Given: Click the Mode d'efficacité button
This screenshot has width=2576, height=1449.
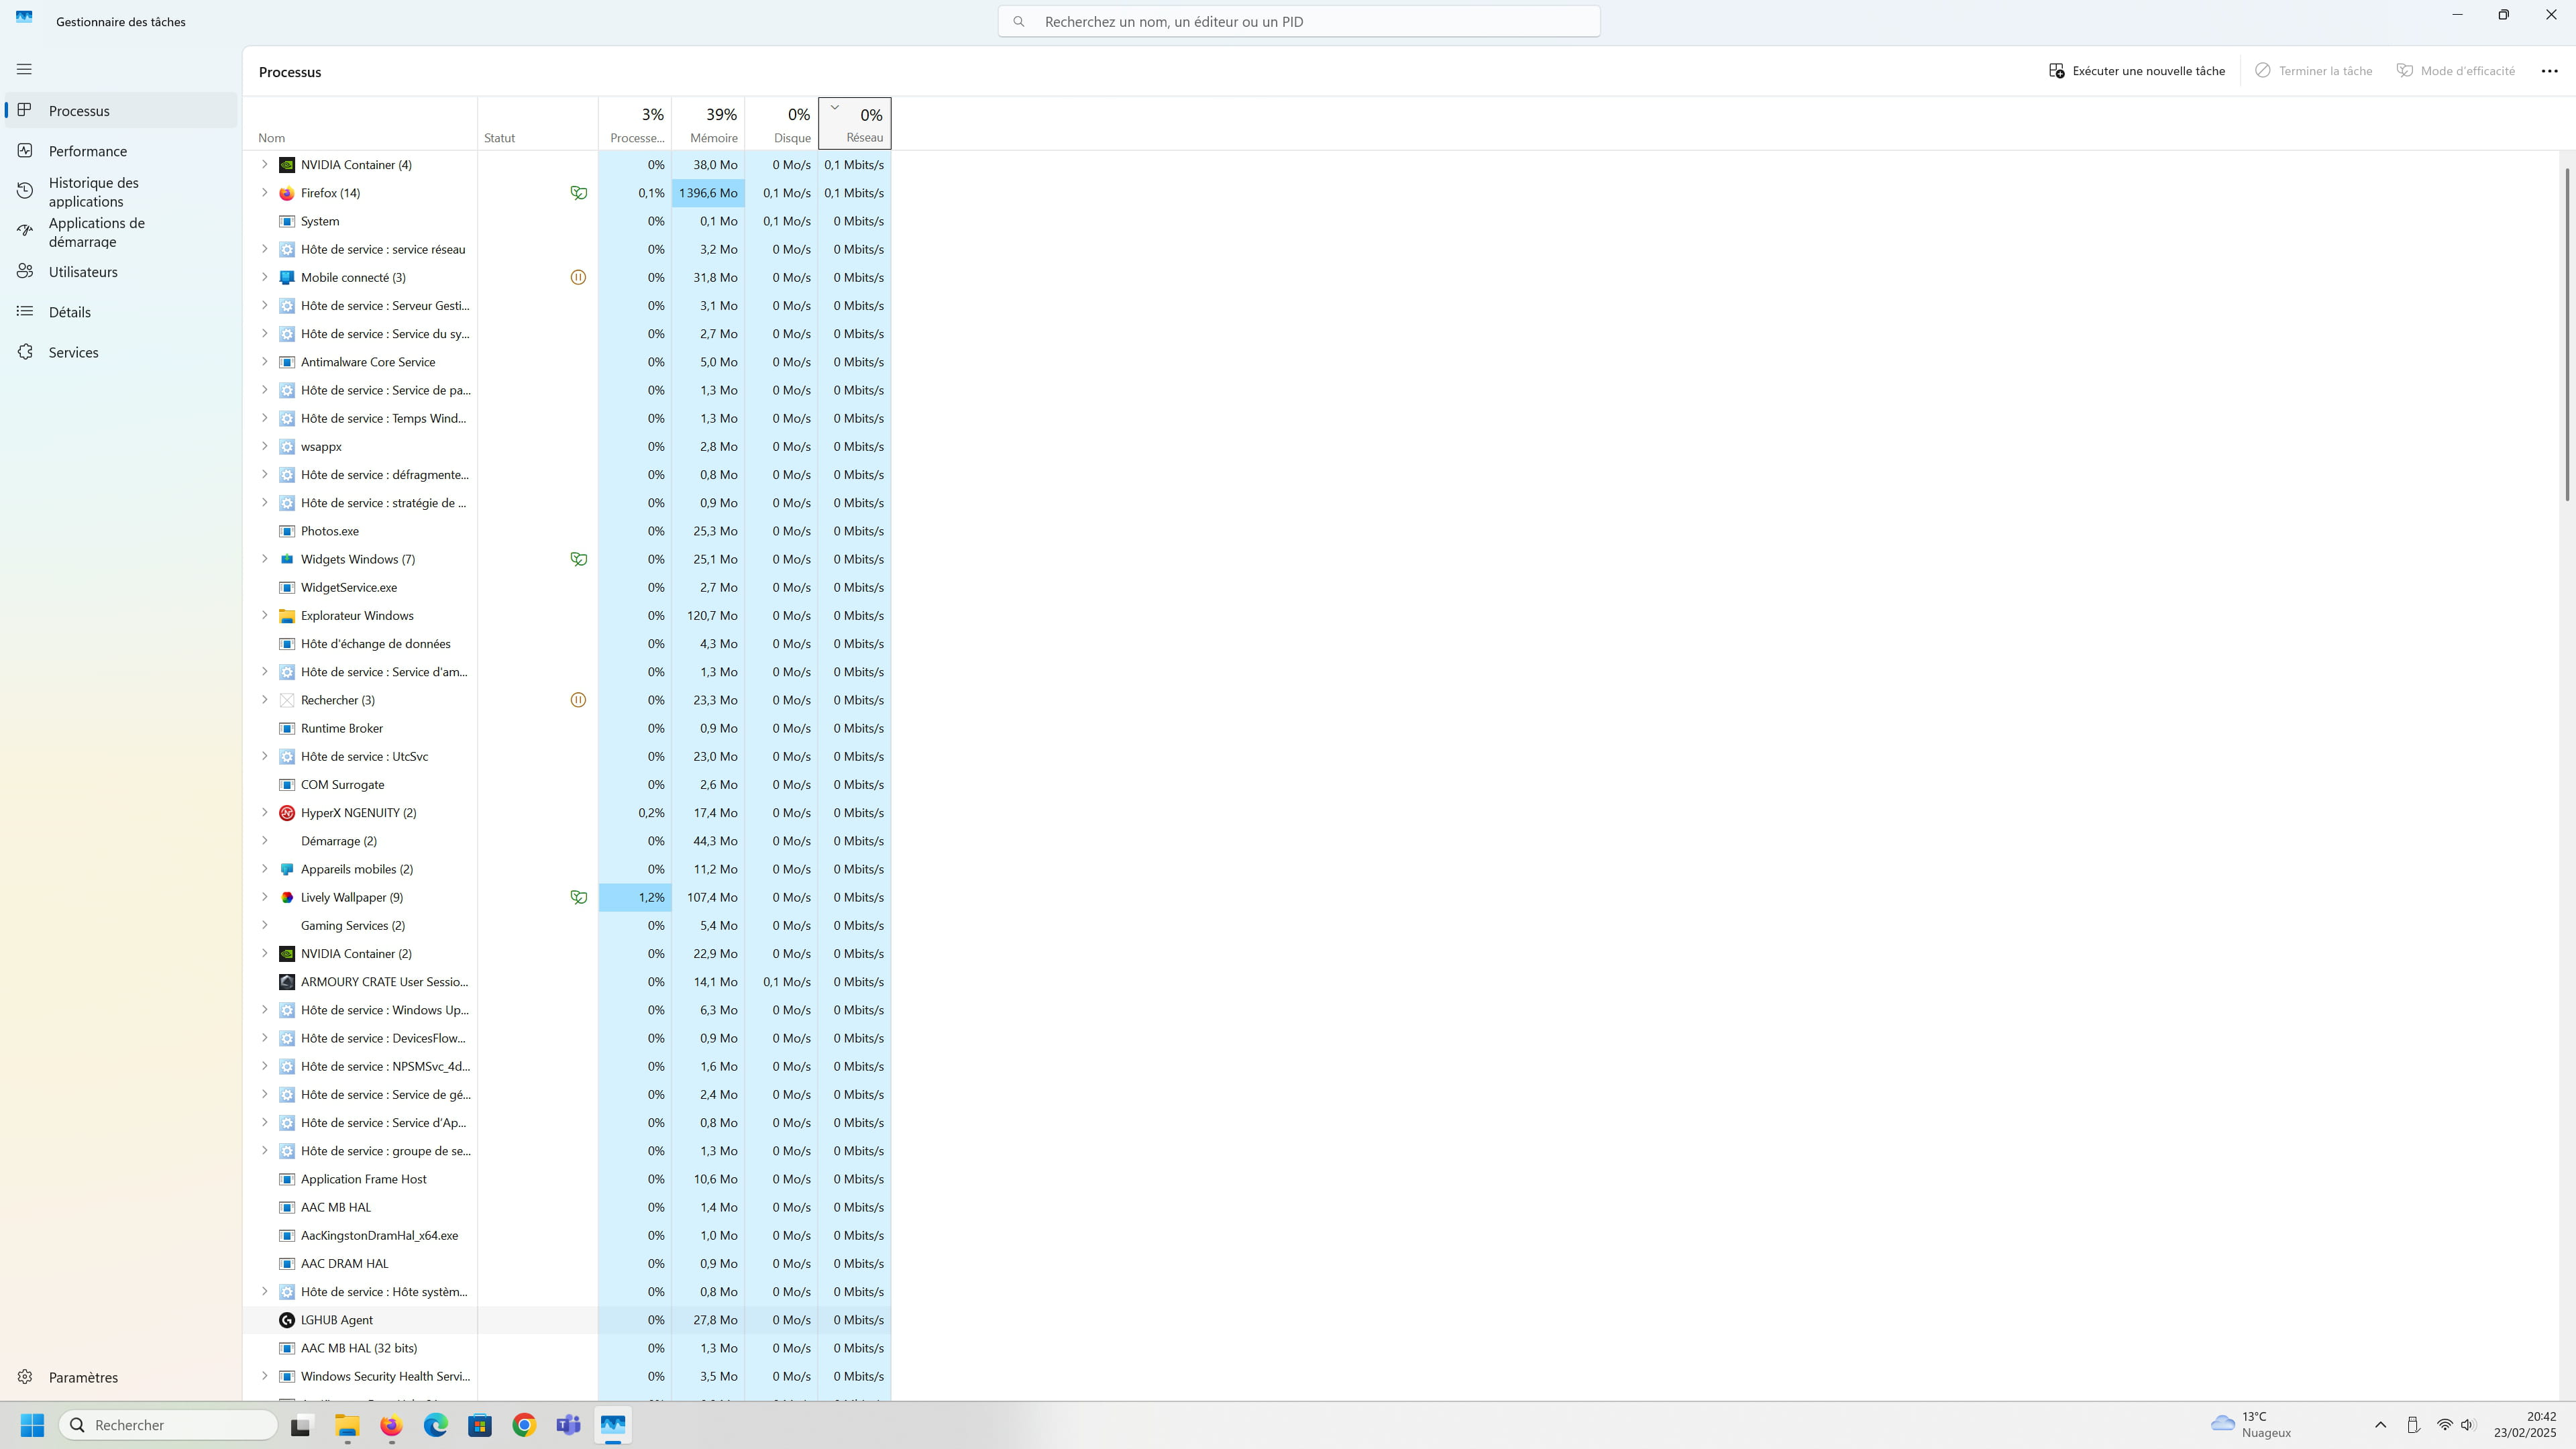Looking at the screenshot, I should click(x=2456, y=71).
